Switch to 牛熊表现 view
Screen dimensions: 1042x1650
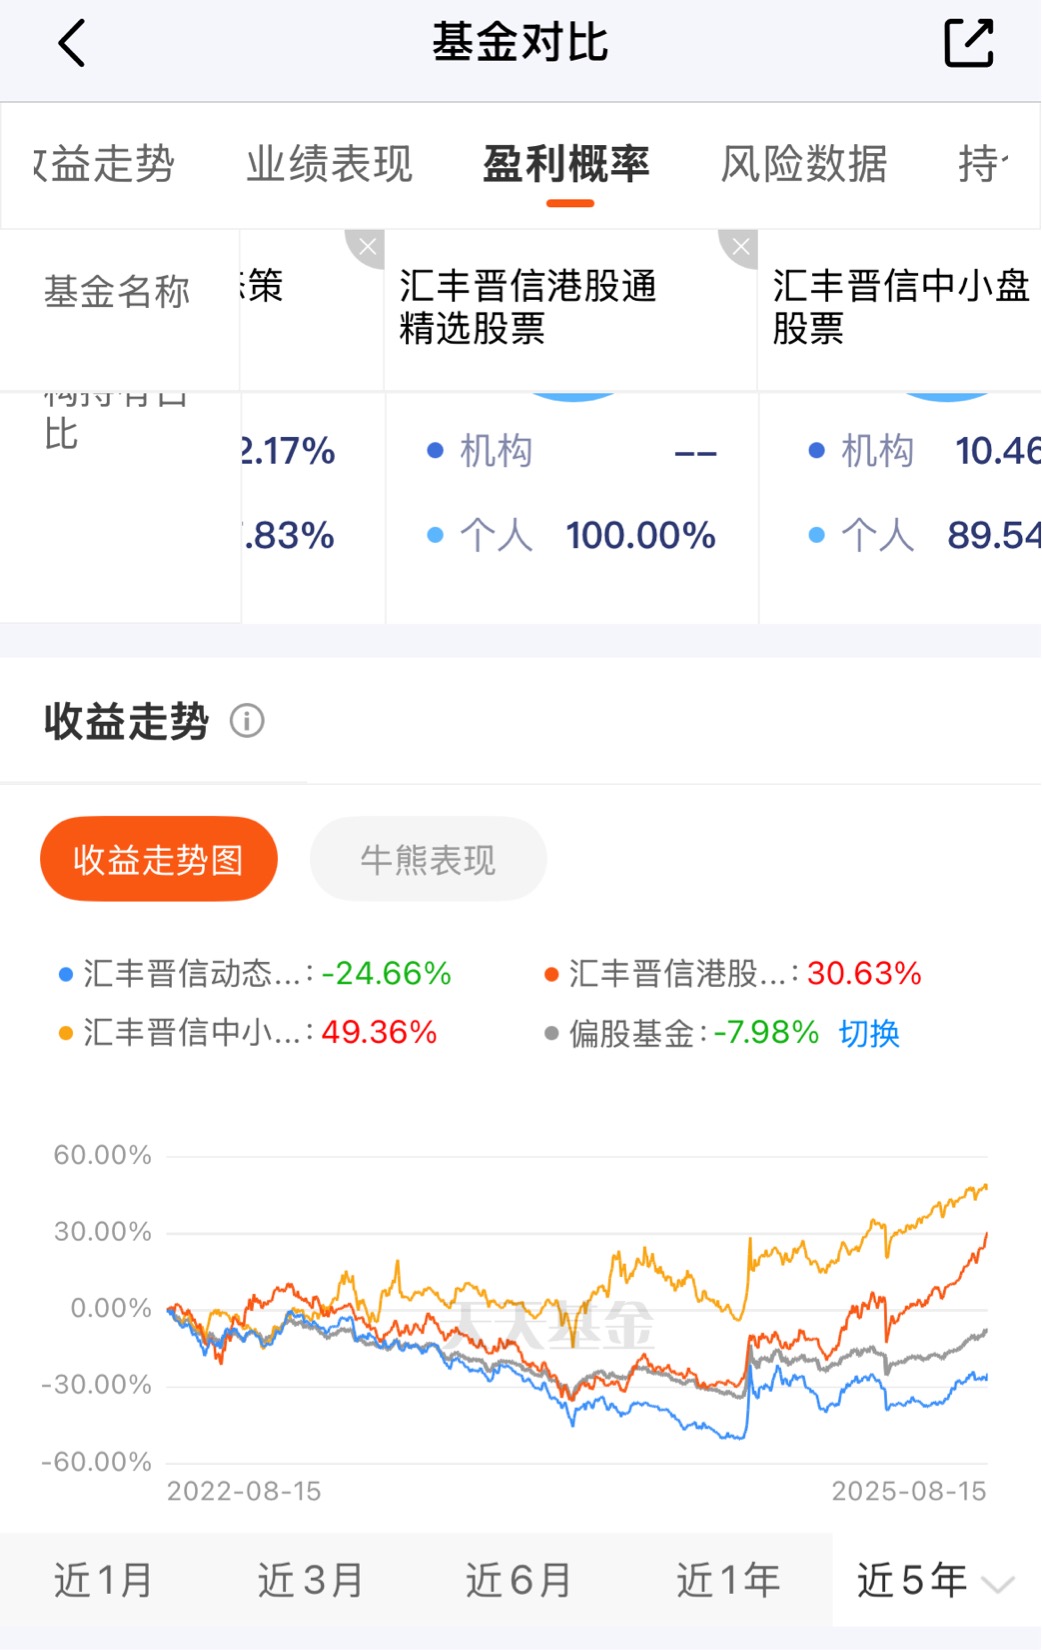coord(428,859)
